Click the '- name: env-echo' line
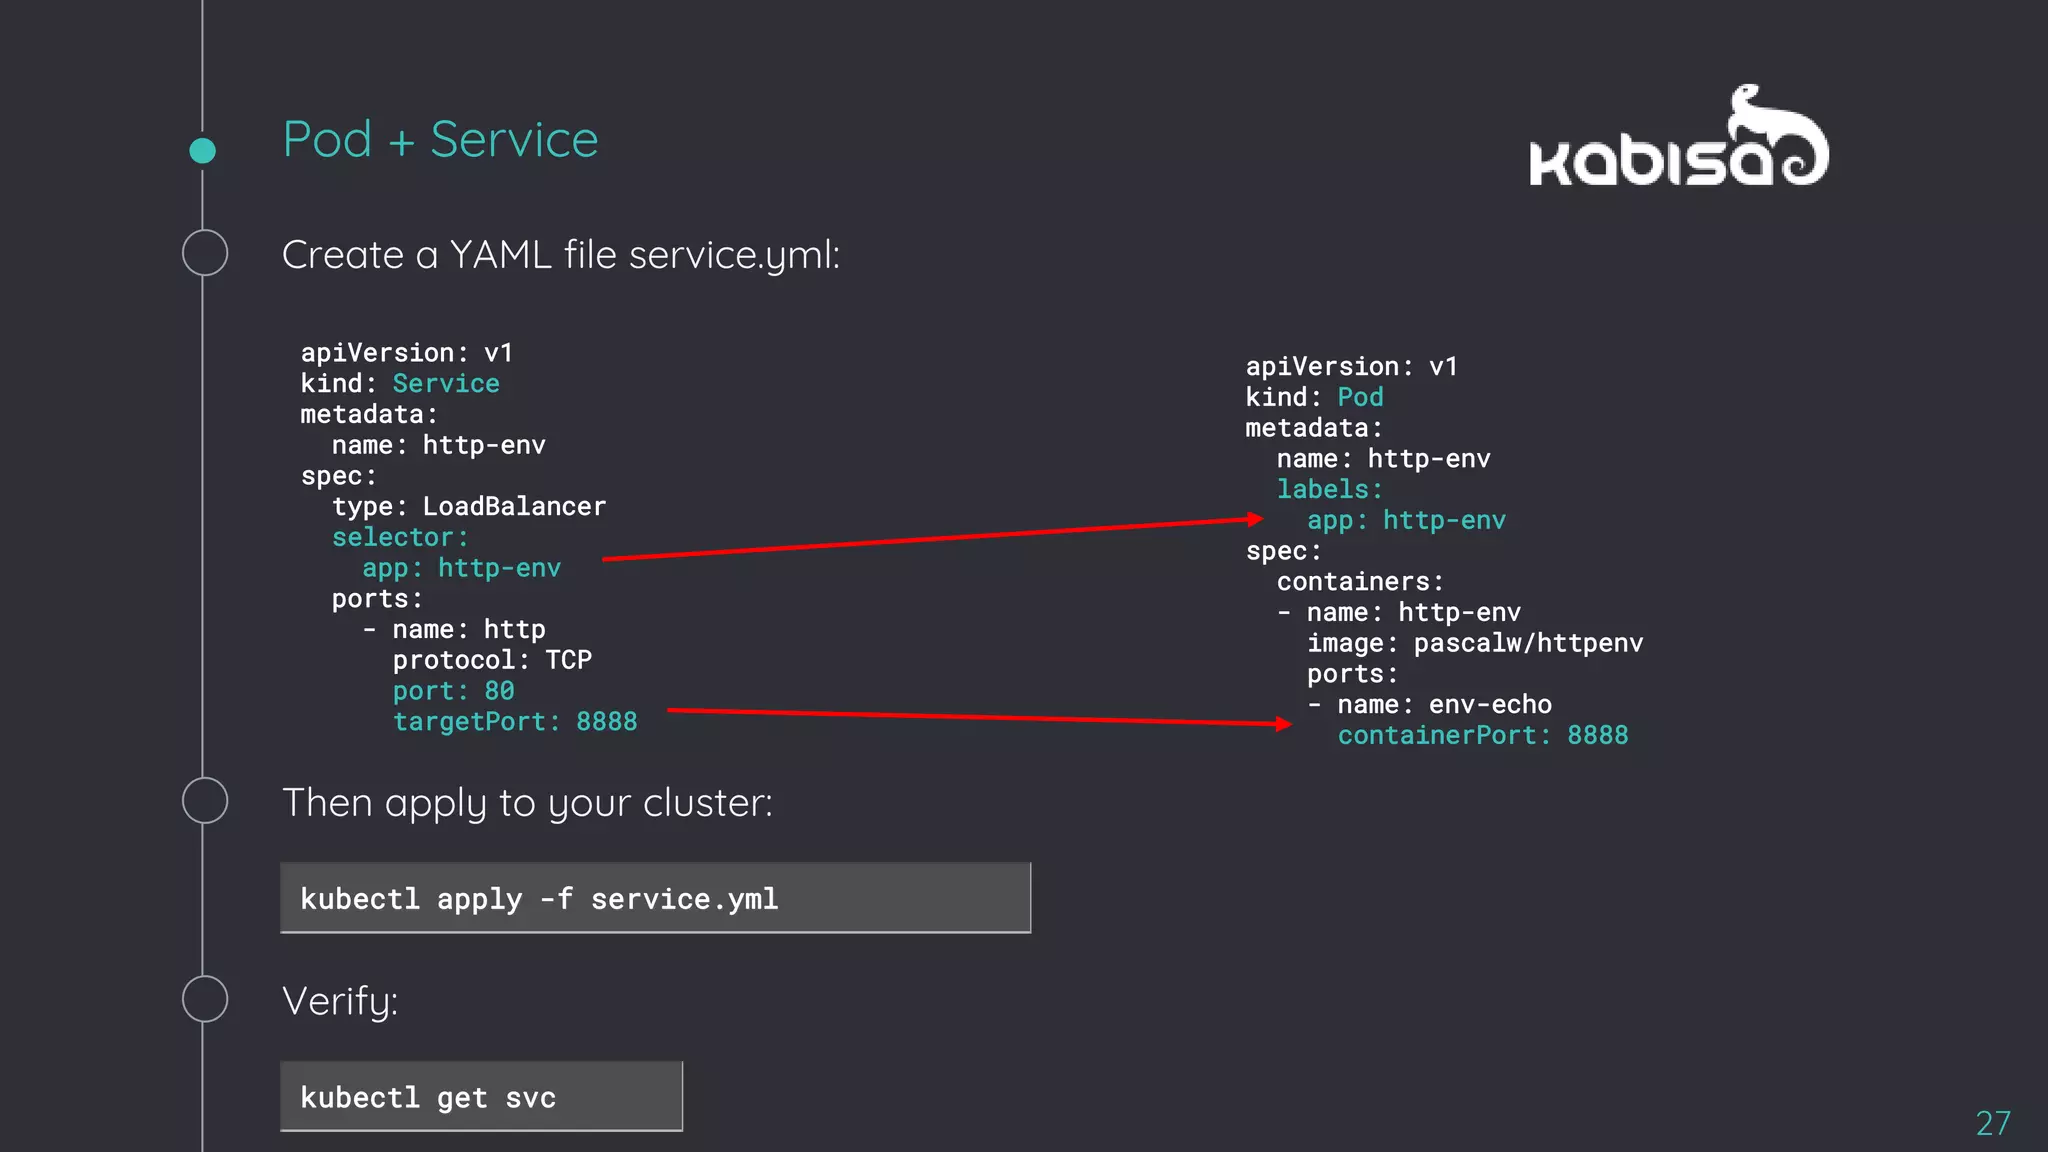 click(1430, 704)
